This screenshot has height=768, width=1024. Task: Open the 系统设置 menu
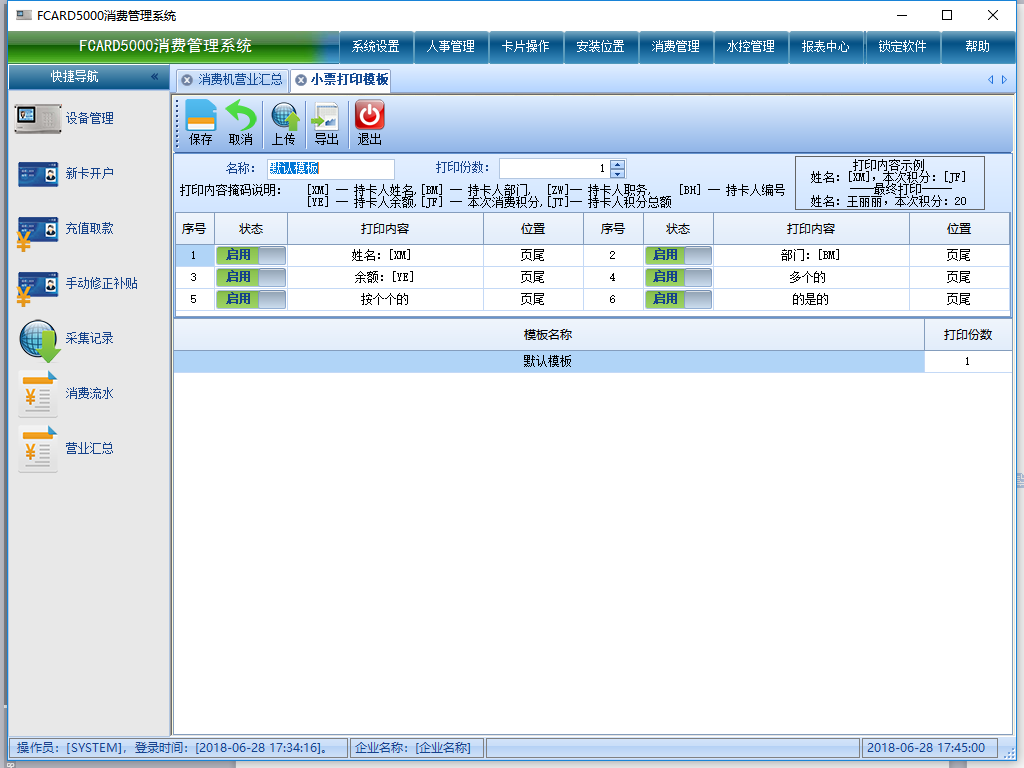pos(376,47)
